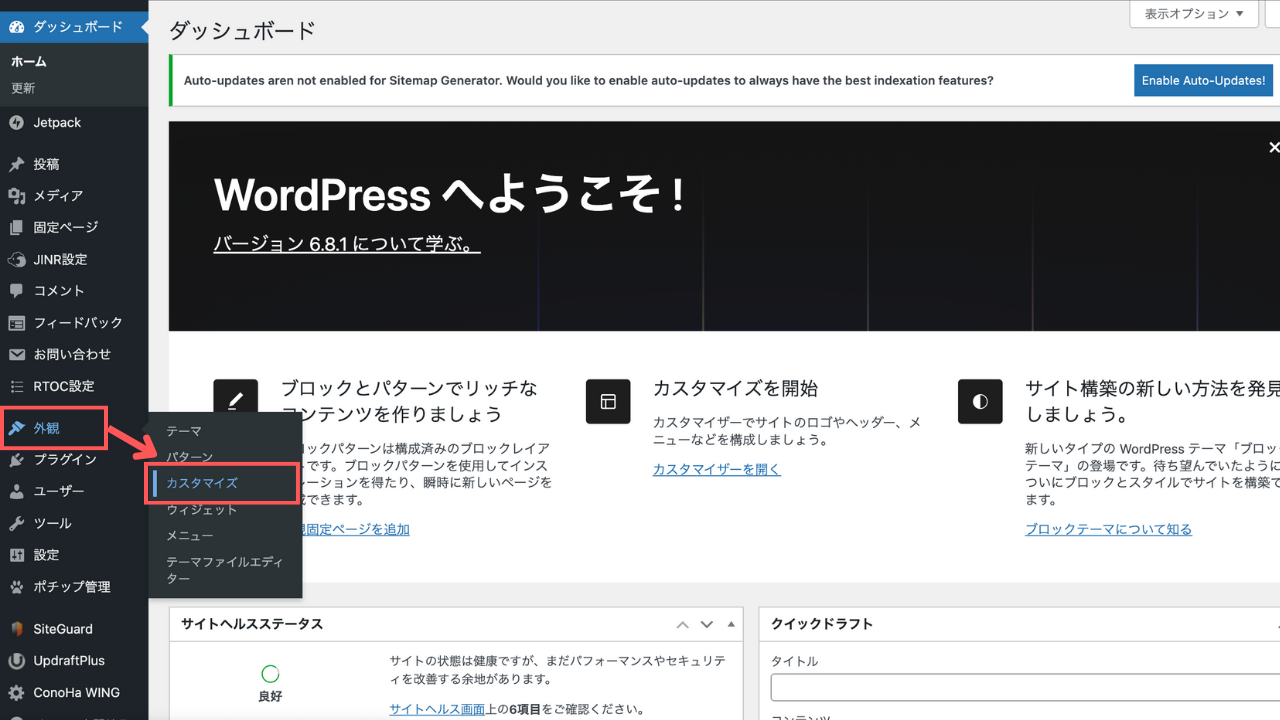
Task: Click the half-circle contrast icon in welcome panel
Action: point(980,402)
